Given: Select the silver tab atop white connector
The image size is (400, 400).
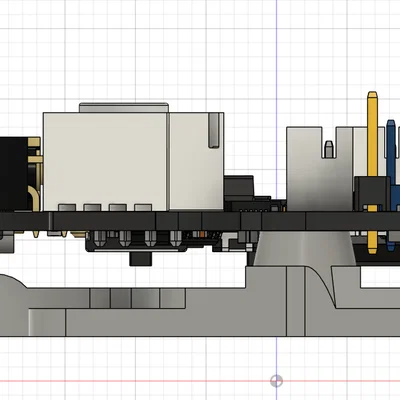Looking at the screenshot, I should coord(124,107).
